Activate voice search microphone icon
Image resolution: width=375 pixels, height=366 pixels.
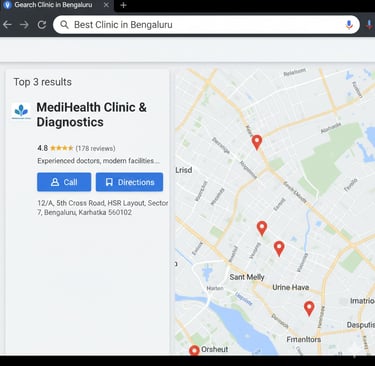(349, 25)
